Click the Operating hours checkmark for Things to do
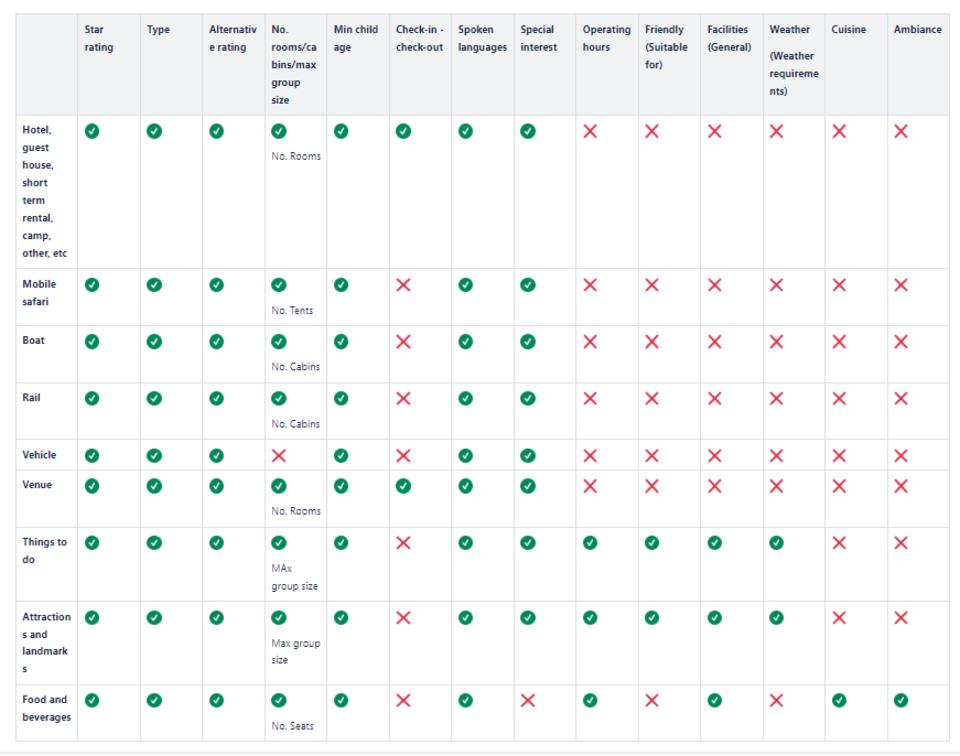This screenshot has height=756, width=960. coord(590,543)
